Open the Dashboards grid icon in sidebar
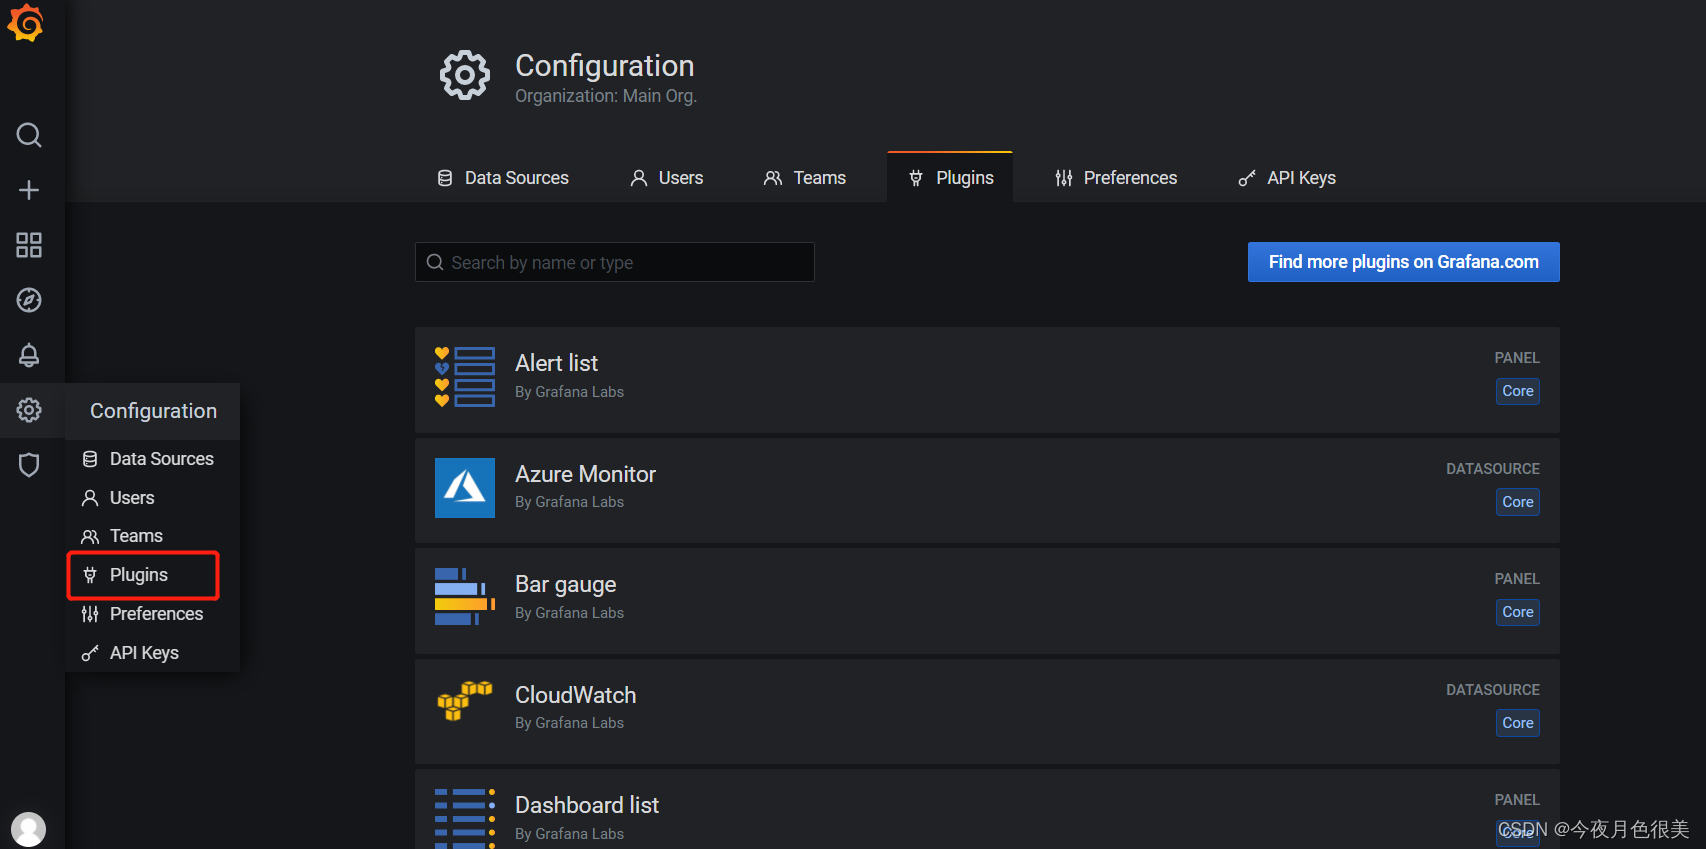1706x849 pixels. click(29, 245)
